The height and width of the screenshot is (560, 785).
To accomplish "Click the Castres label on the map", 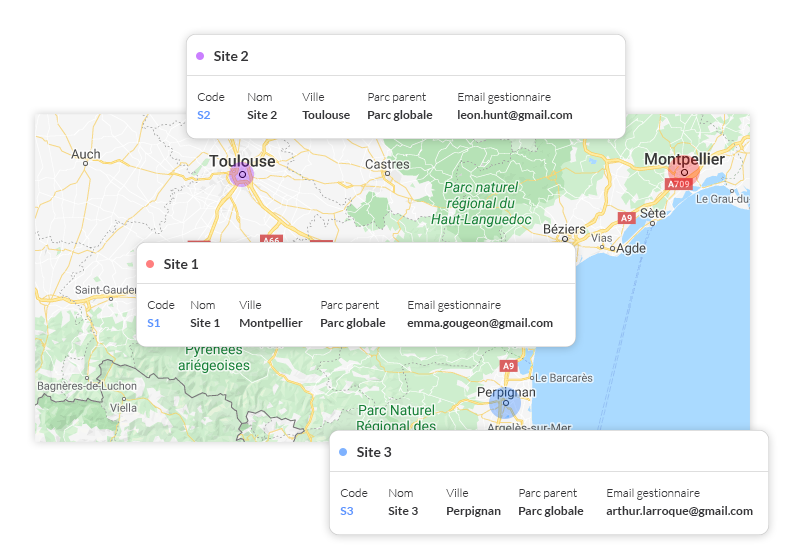I will [x=387, y=164].
